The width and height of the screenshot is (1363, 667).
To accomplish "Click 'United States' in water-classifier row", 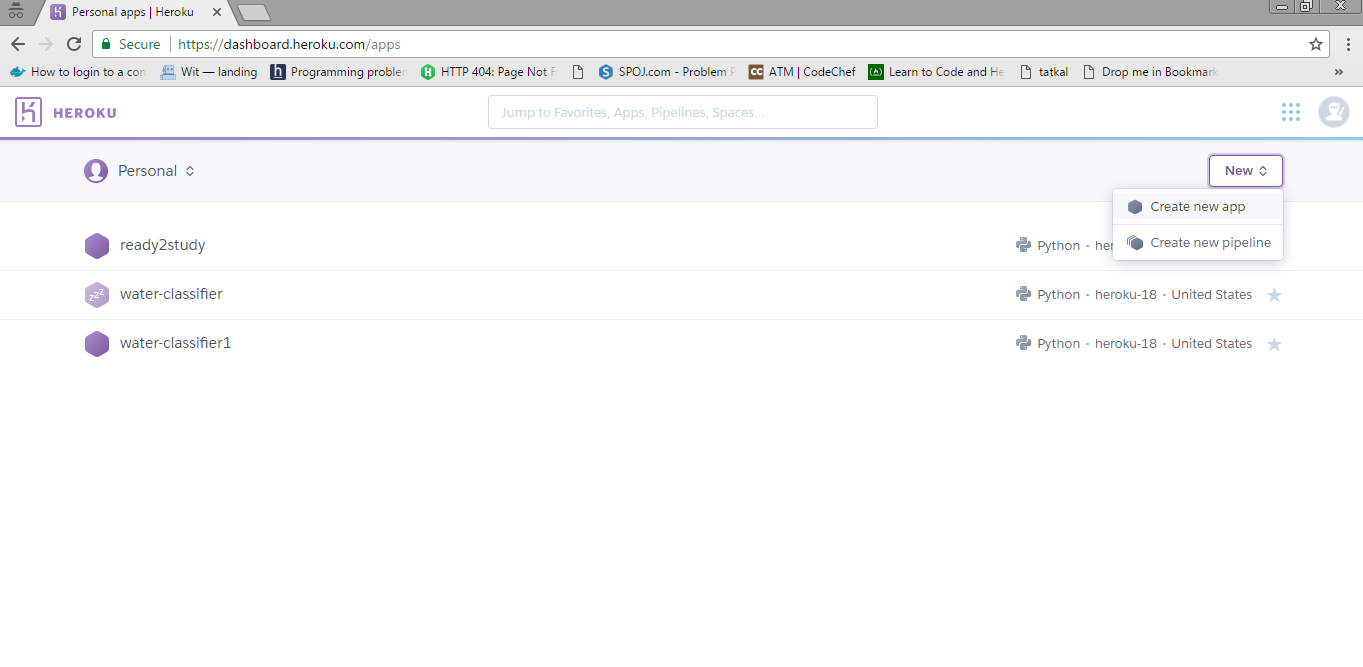I will pos(1211,294).
